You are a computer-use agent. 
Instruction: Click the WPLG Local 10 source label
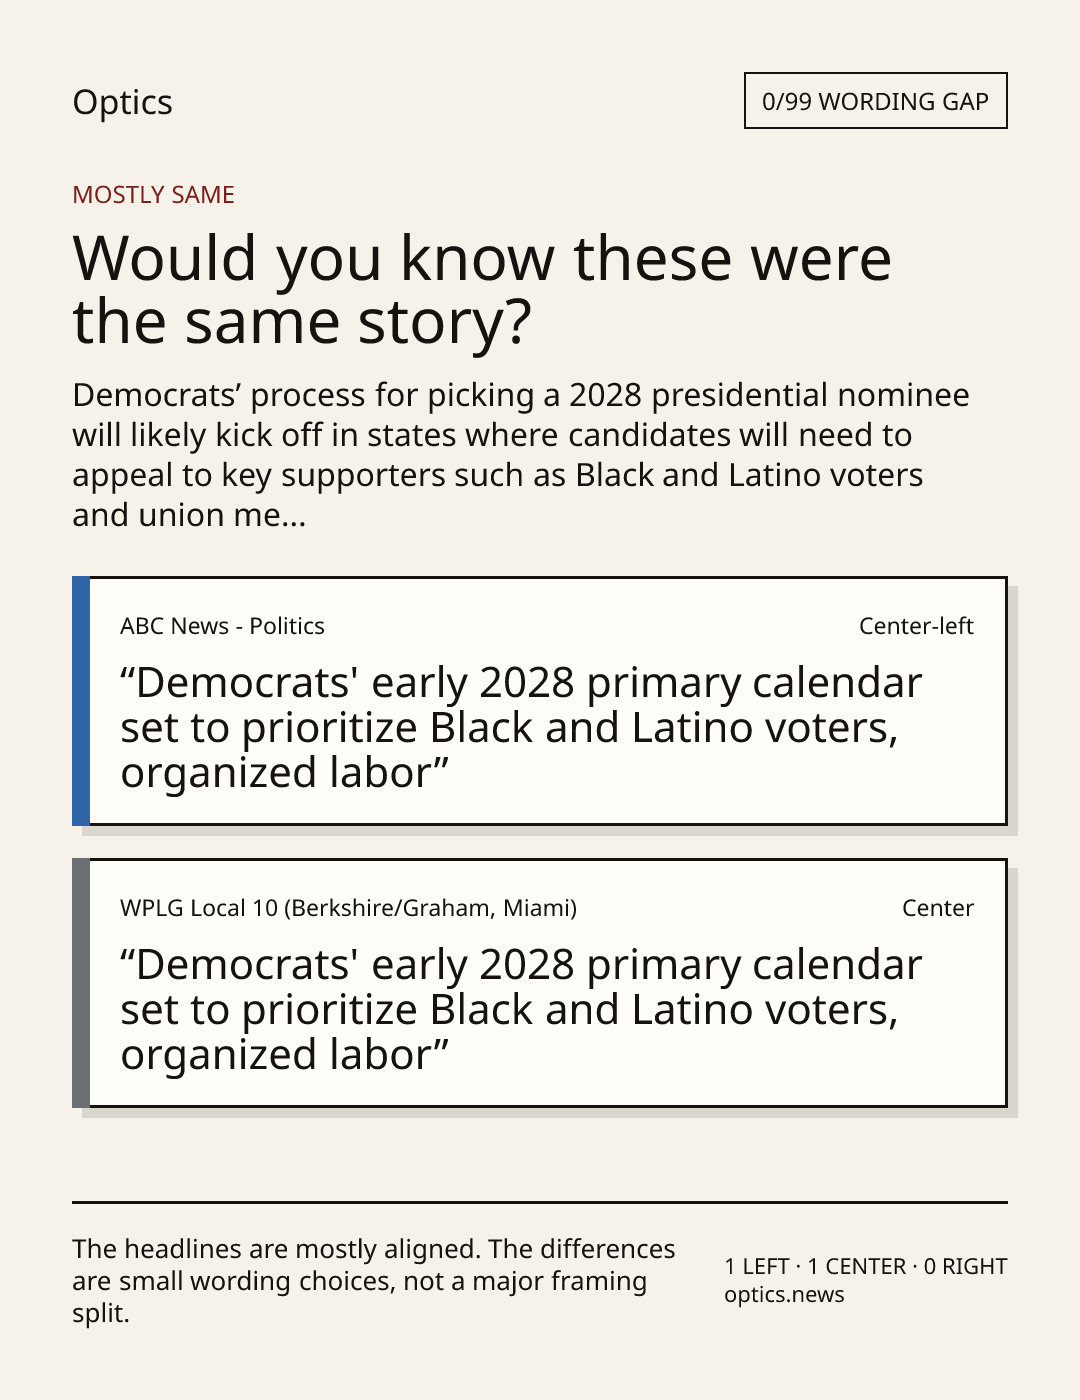[348, 908]
